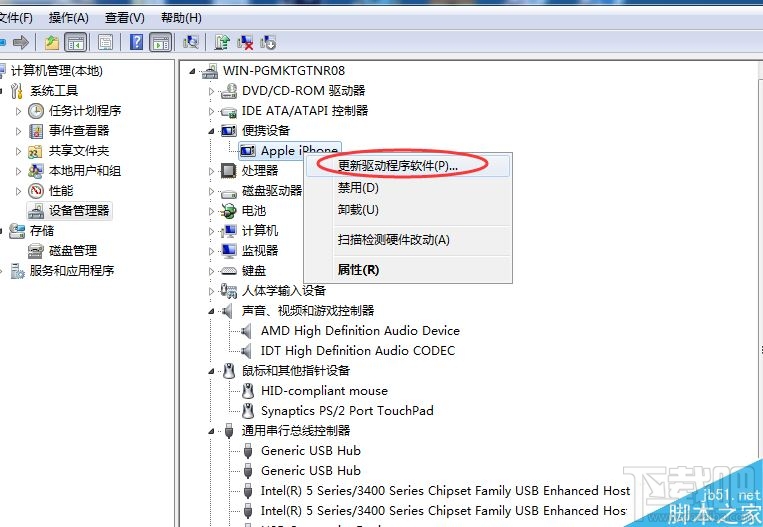Select DVD/CD-ROM 驱动器 label
The image size is (763, 527).
pos(303,91)
